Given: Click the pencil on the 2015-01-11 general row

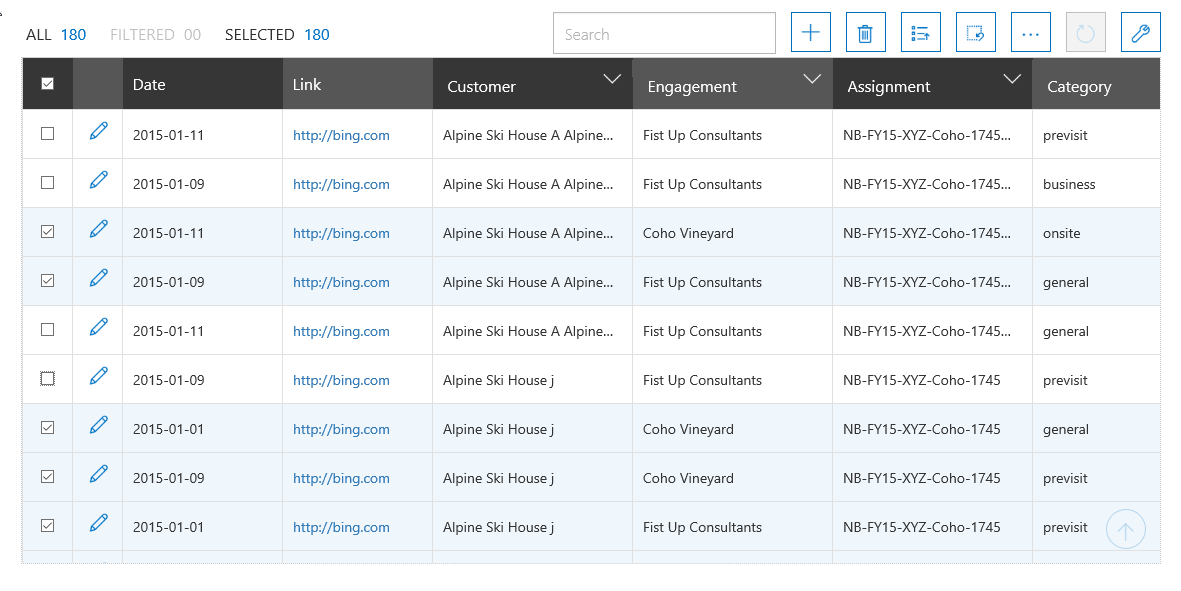Looking at the screenshot, I should coord(98,327).
